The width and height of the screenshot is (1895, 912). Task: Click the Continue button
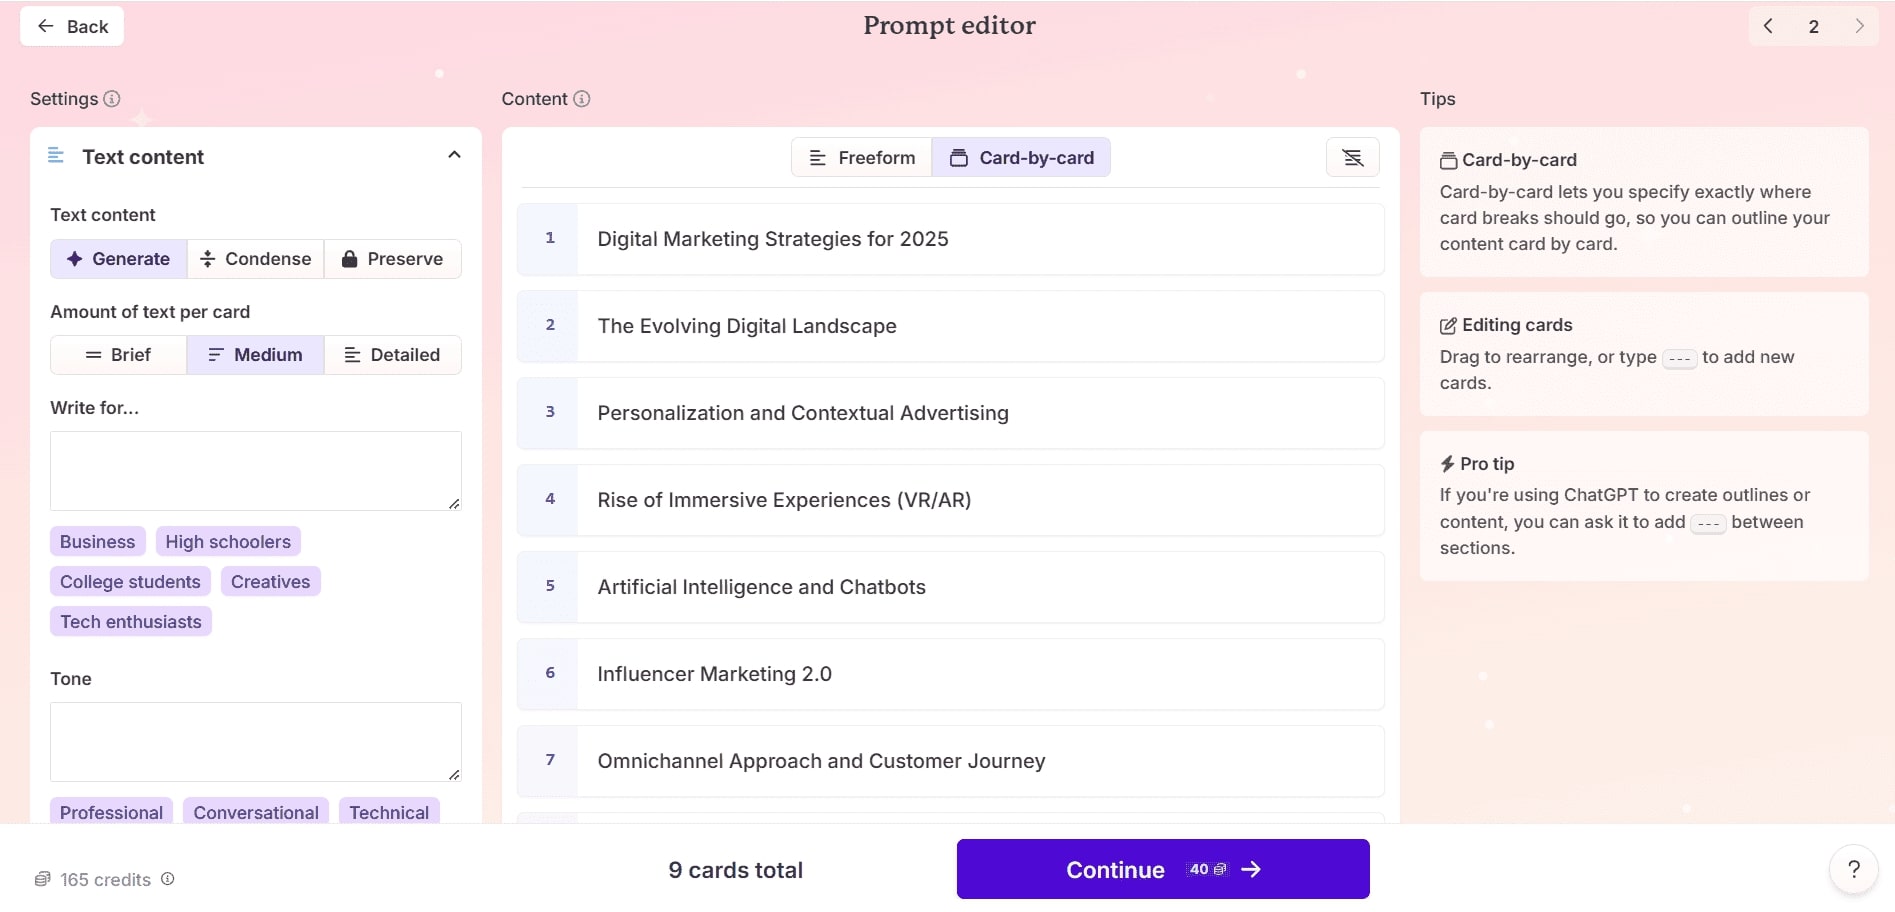1161,869
